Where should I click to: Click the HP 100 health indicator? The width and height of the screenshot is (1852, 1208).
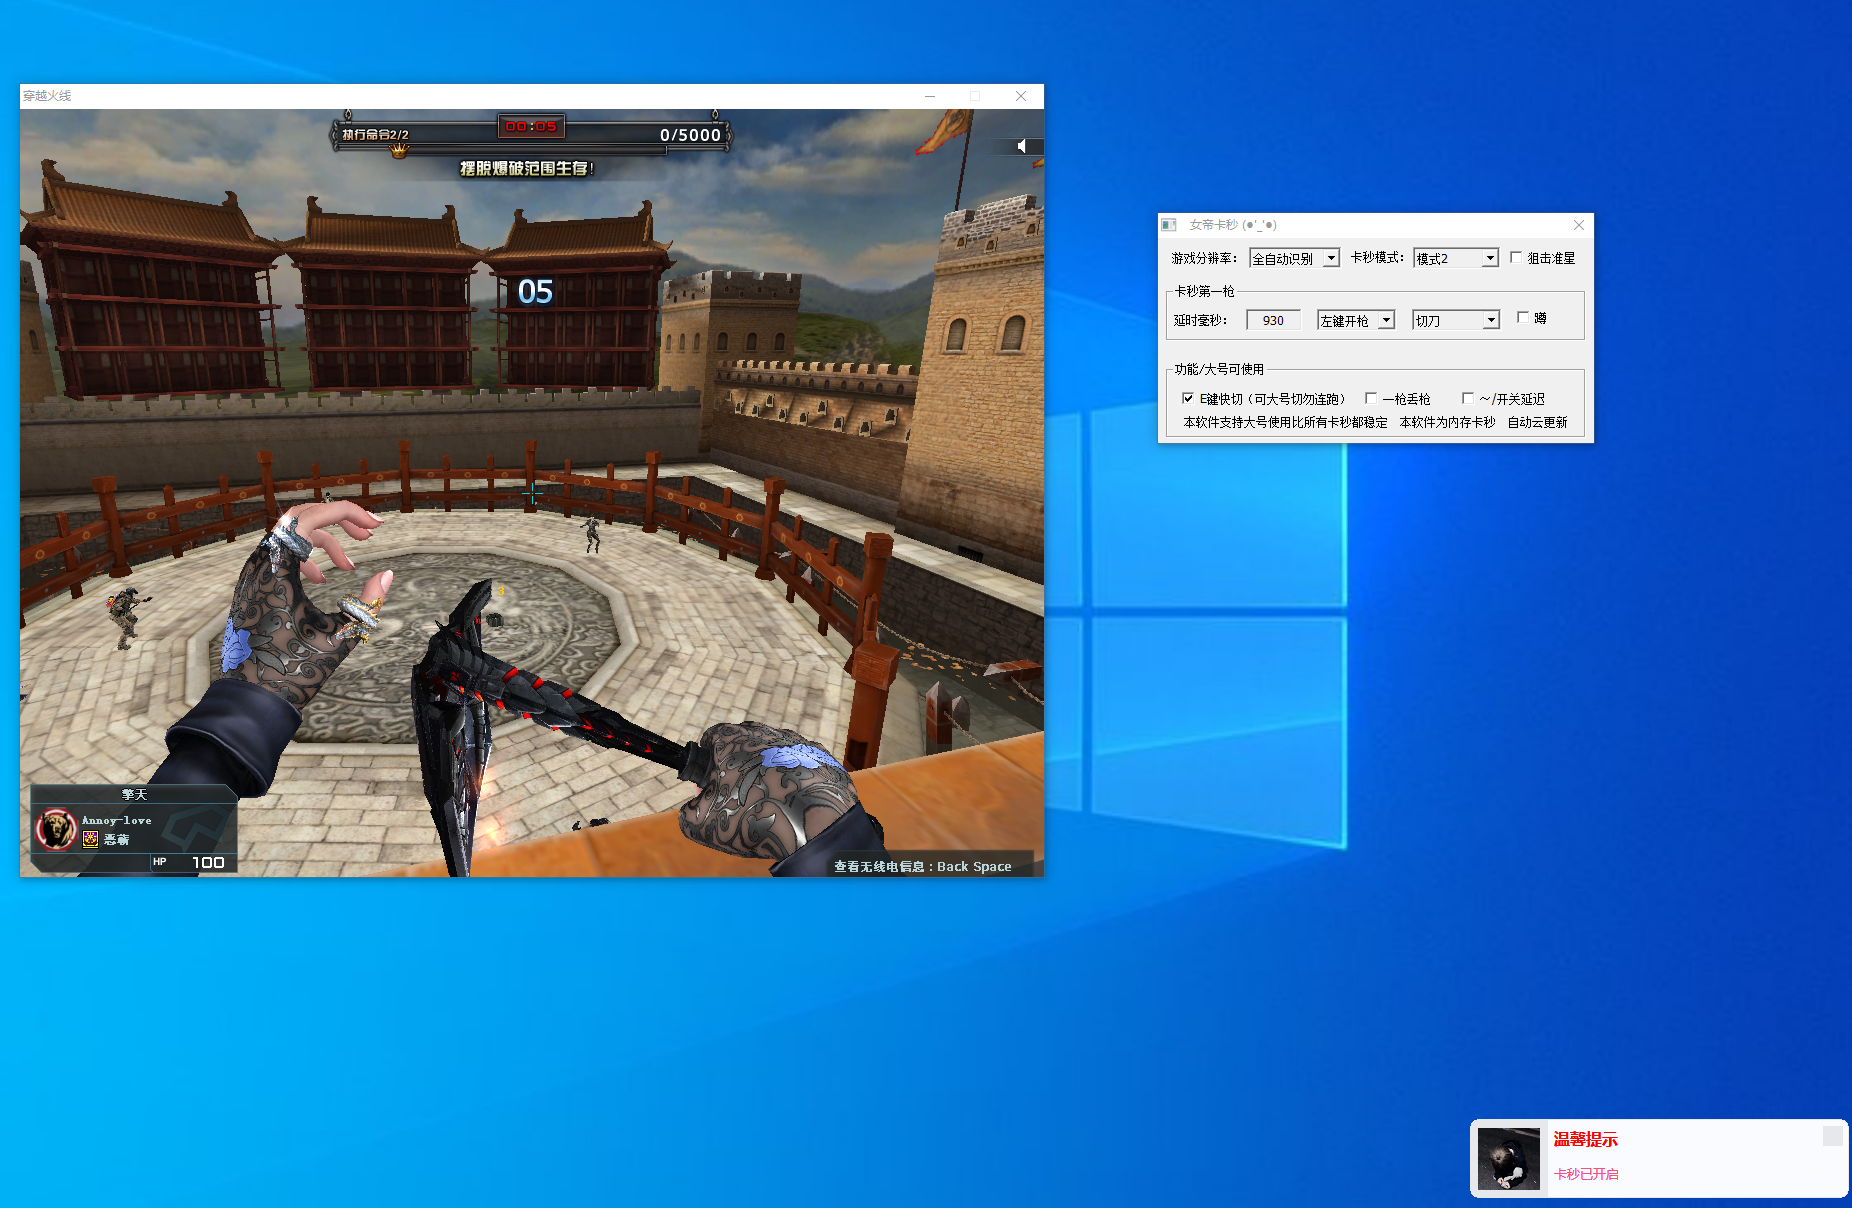pyautogui.click(x=190, y=862)
